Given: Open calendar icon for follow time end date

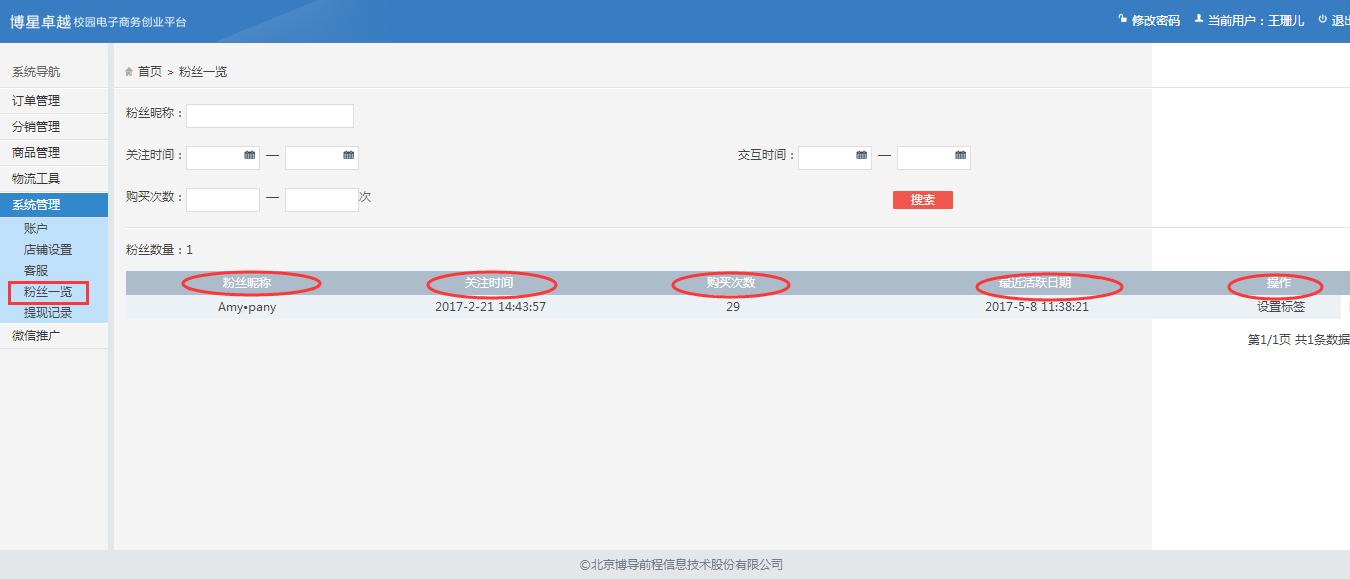Looking at the screenshot, I should (349, 156).
